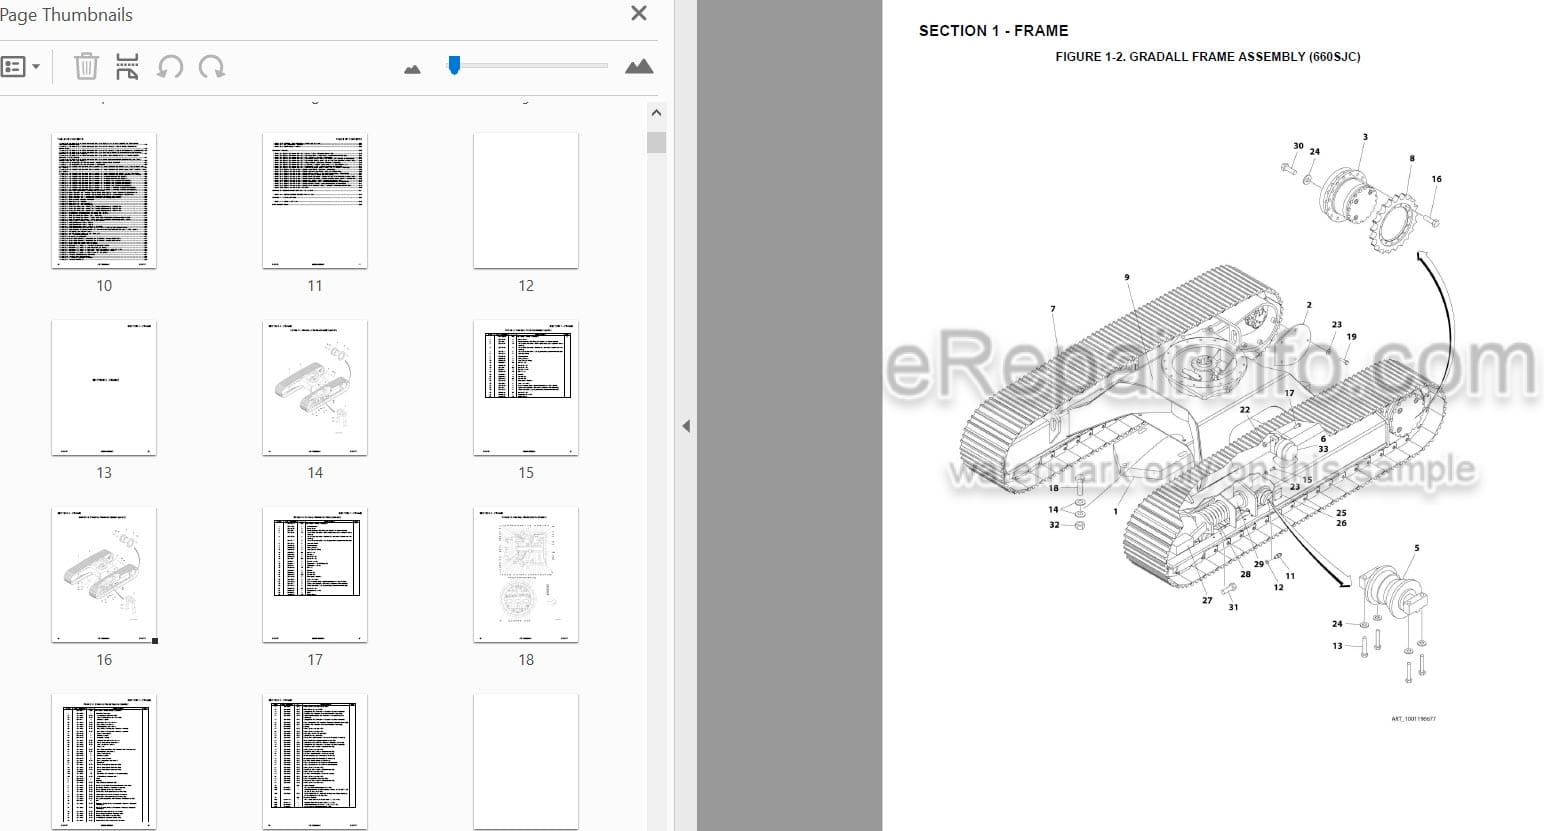Delete selected pages with trash icon
The image size is (1544, 831).
[x=86, y=67]
